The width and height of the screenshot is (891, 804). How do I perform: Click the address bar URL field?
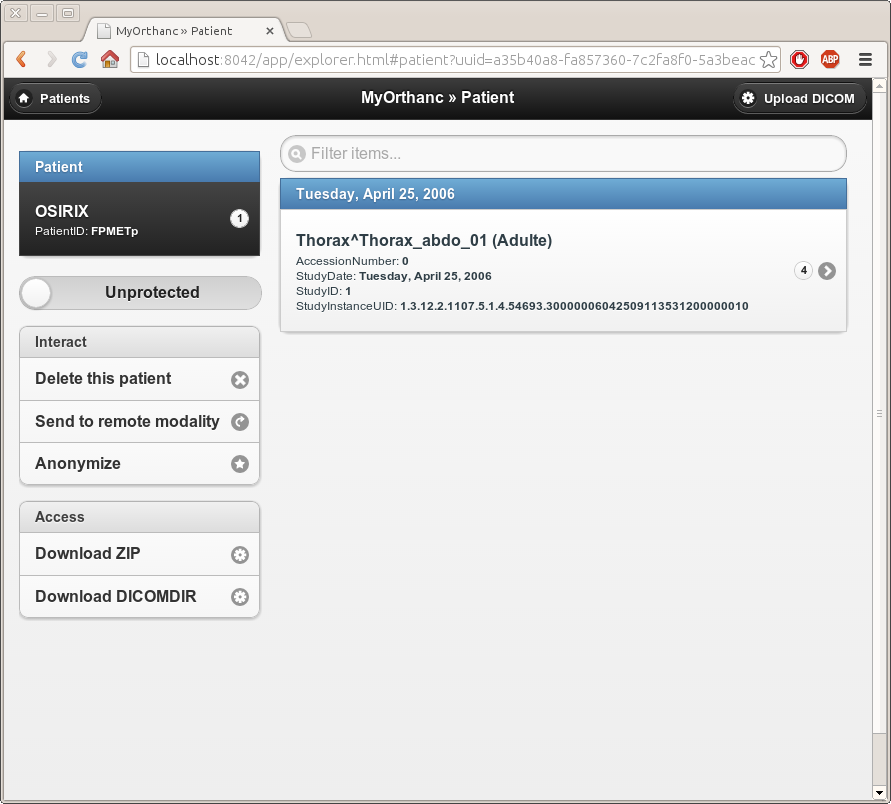click(455, 60)
